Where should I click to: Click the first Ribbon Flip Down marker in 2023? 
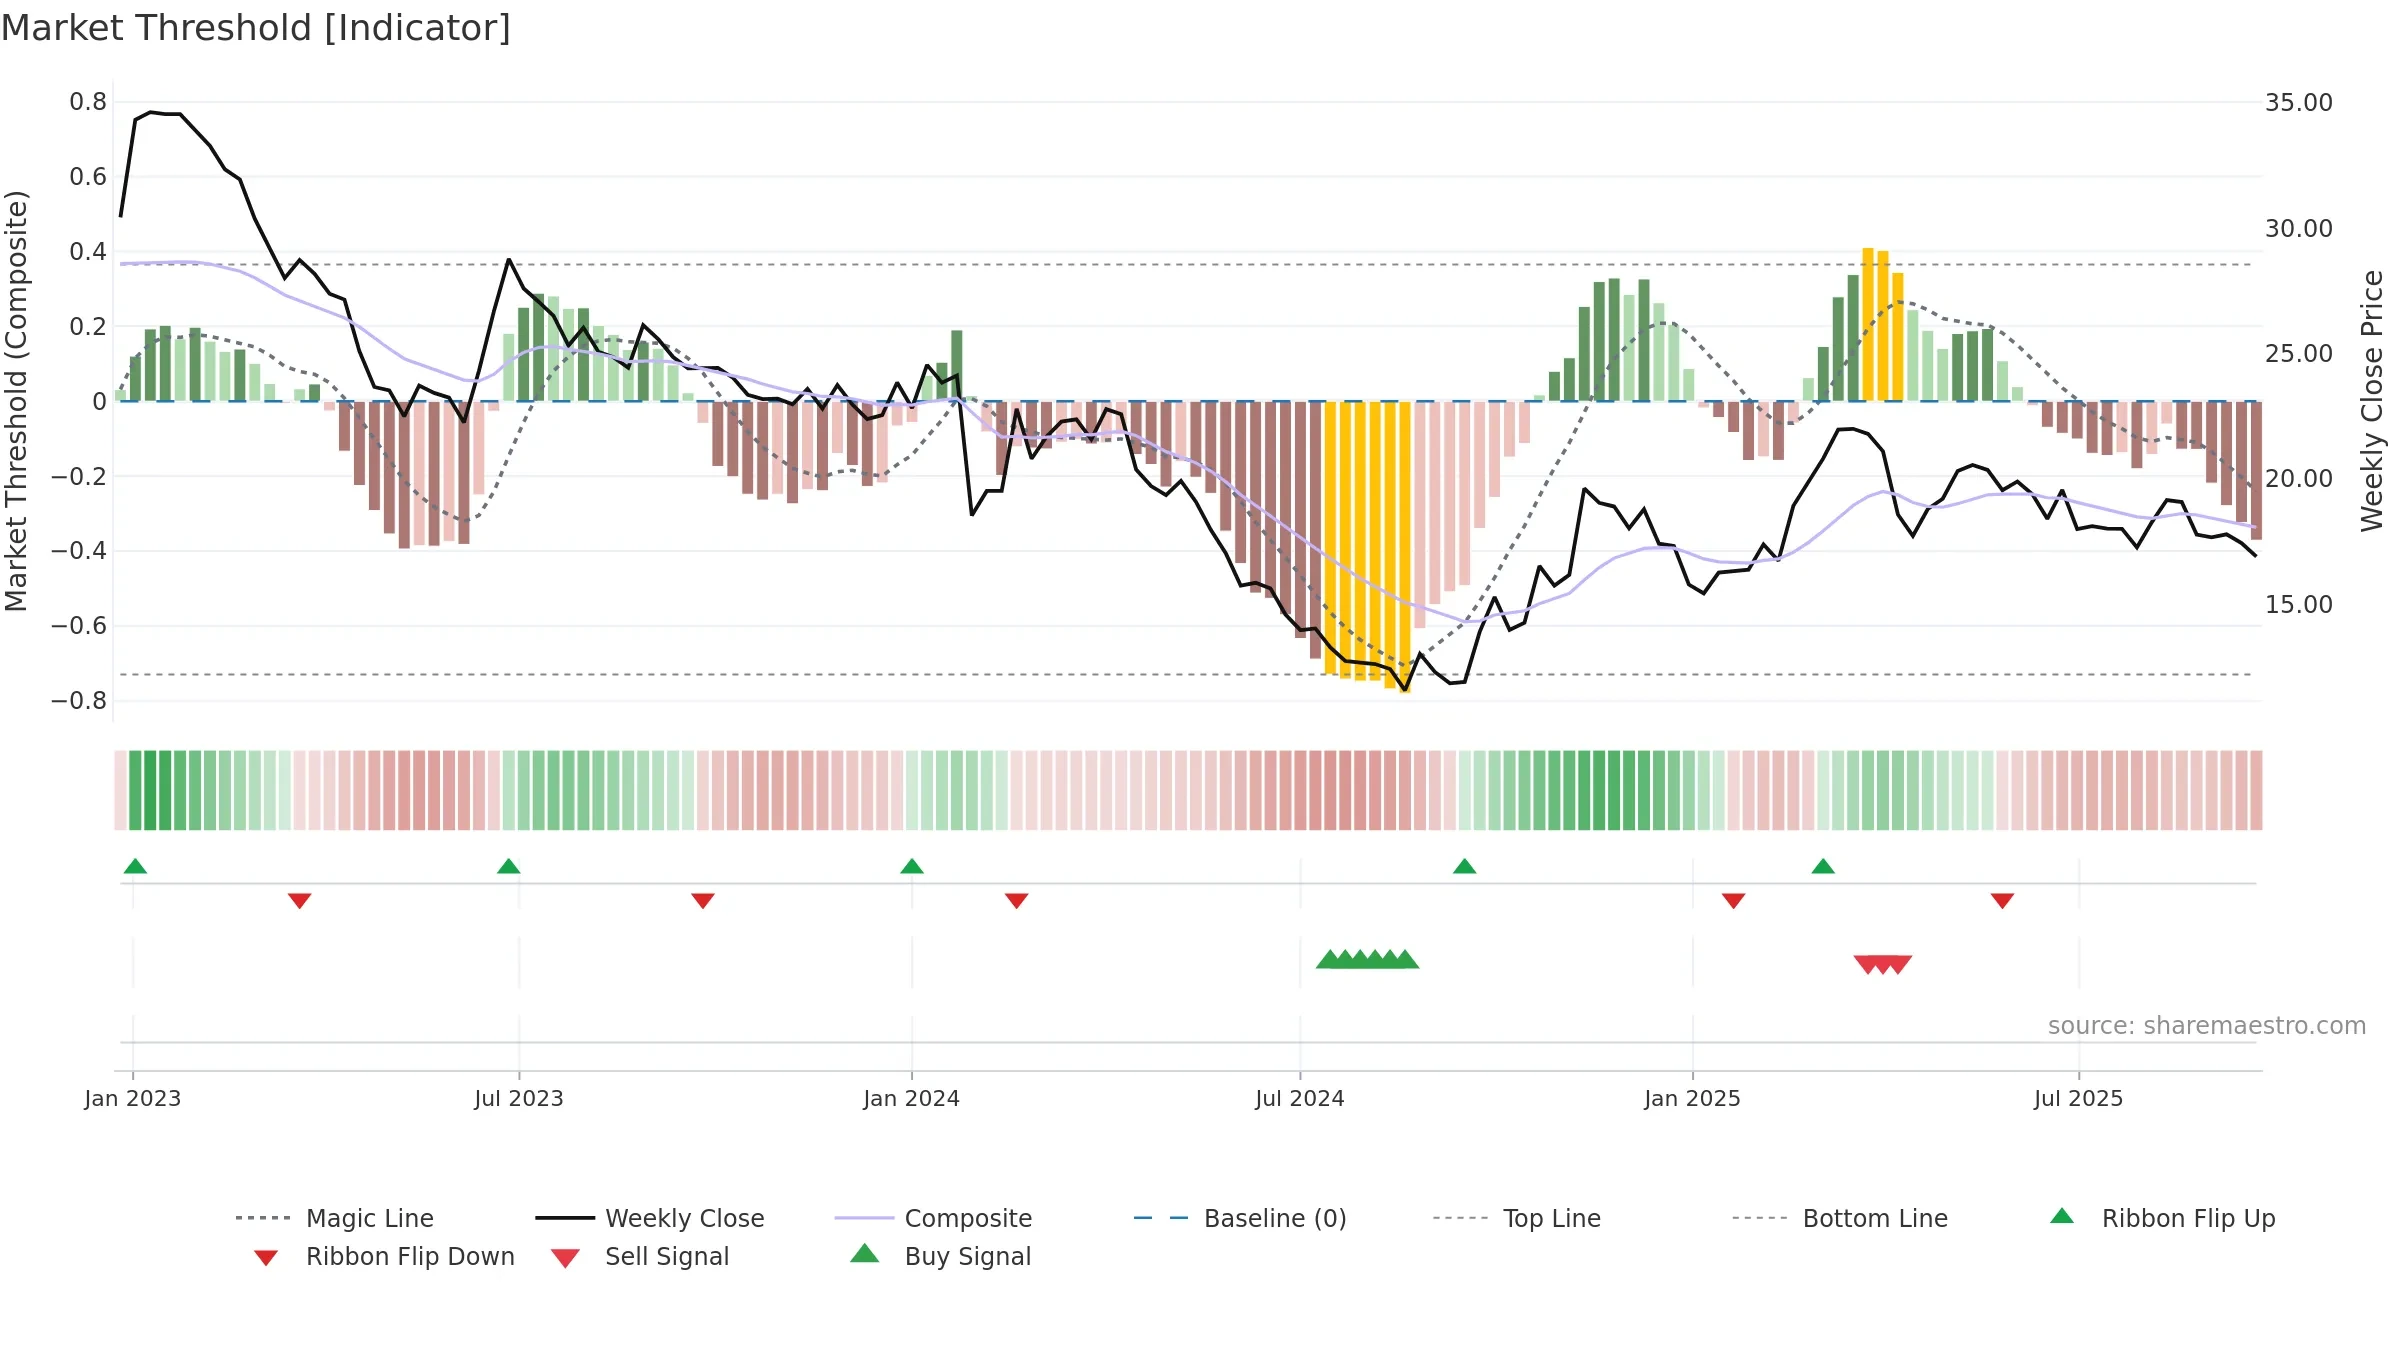tap(299, 901)
